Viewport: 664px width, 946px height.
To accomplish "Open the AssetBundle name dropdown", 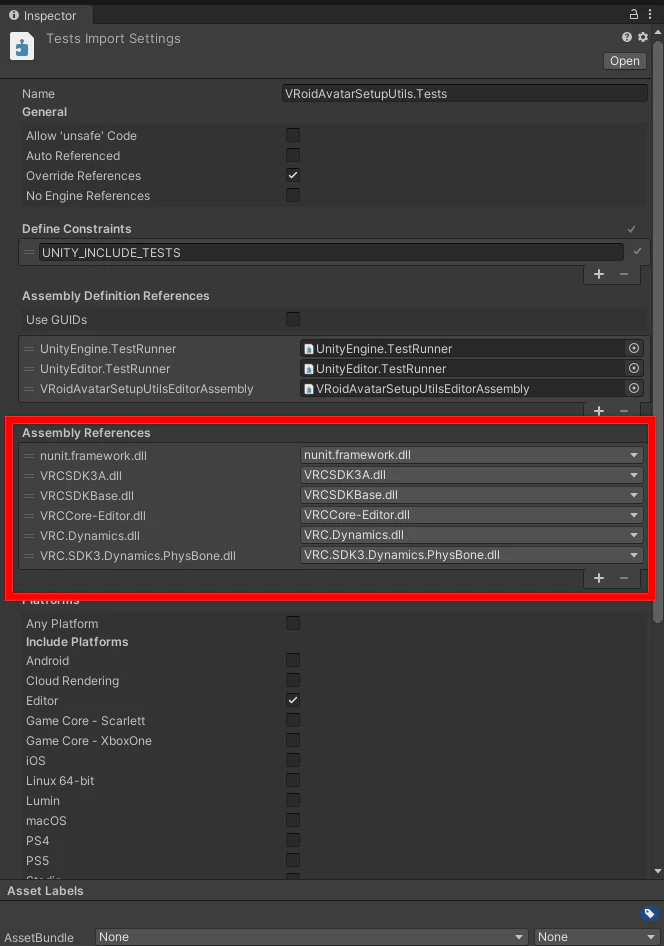I will click(x=311, y=937).
